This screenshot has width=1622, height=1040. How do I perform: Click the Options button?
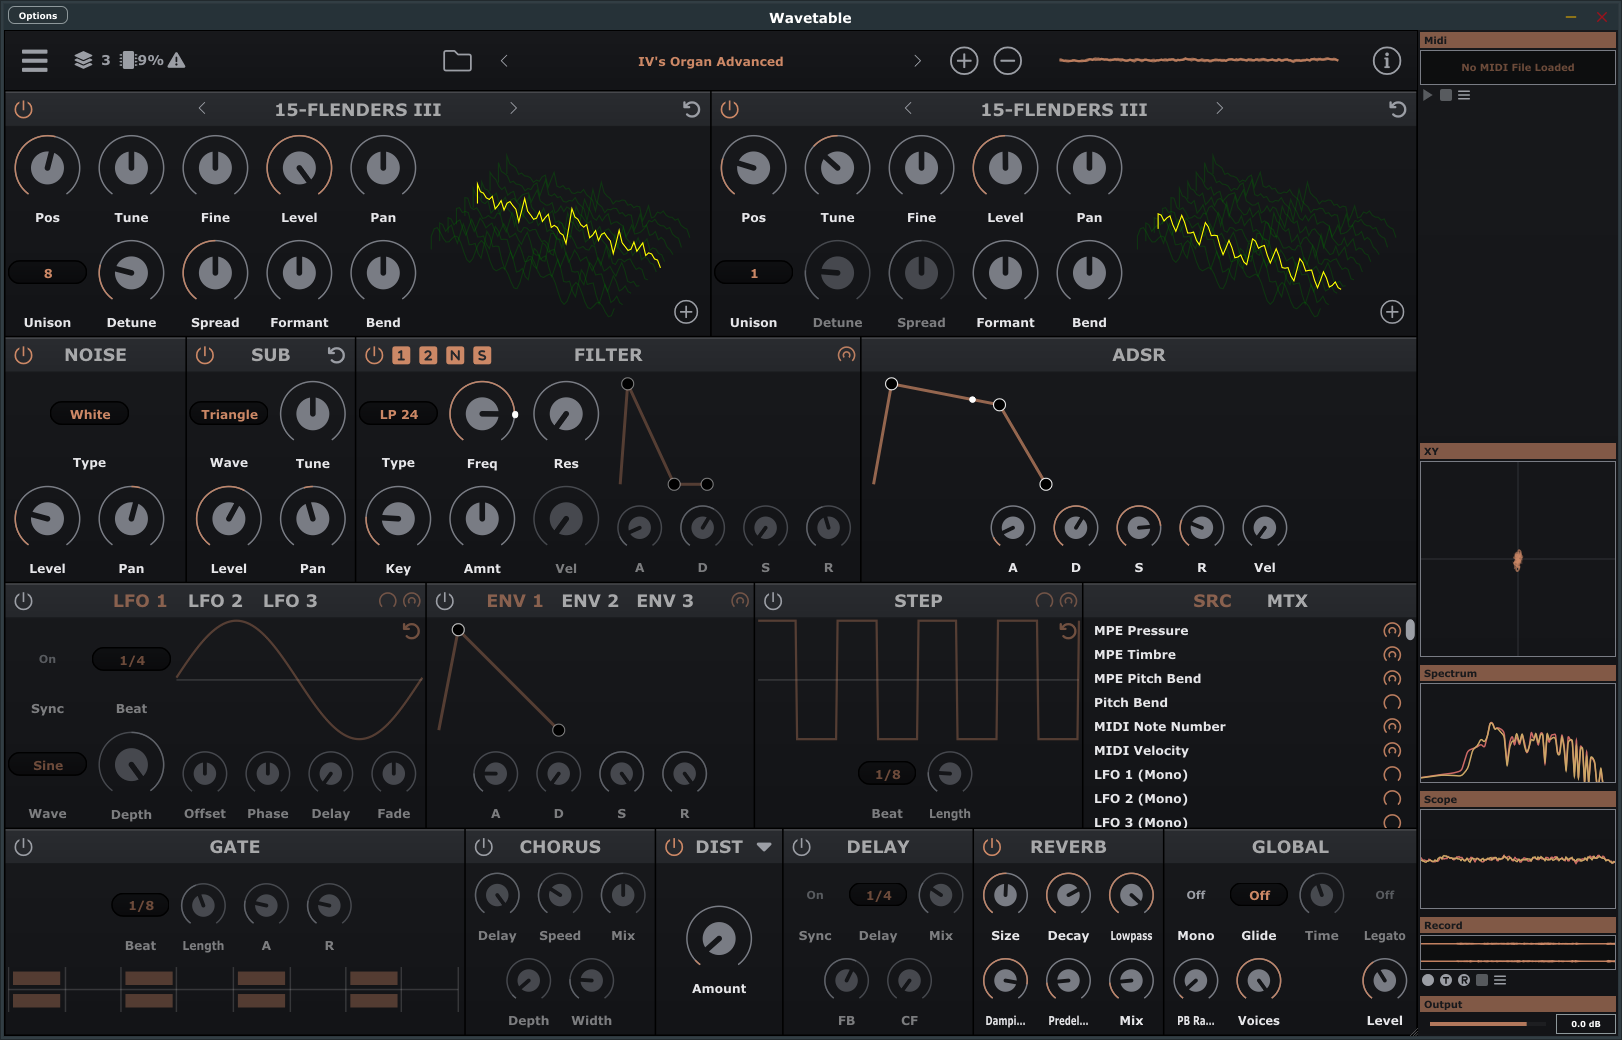click(x=38, y=15)
